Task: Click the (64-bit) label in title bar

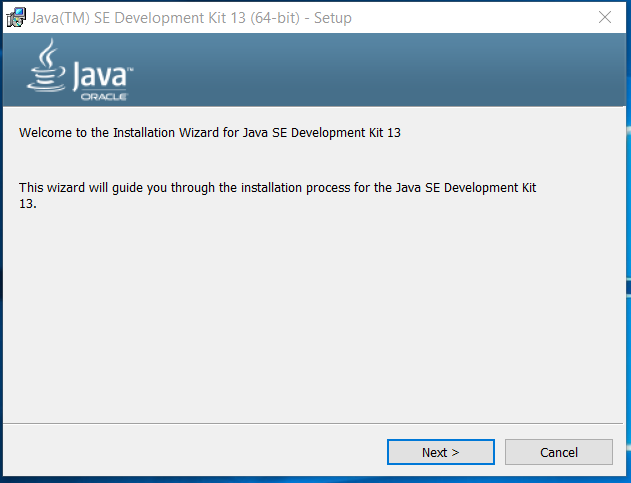Action: tap(275, 18)
